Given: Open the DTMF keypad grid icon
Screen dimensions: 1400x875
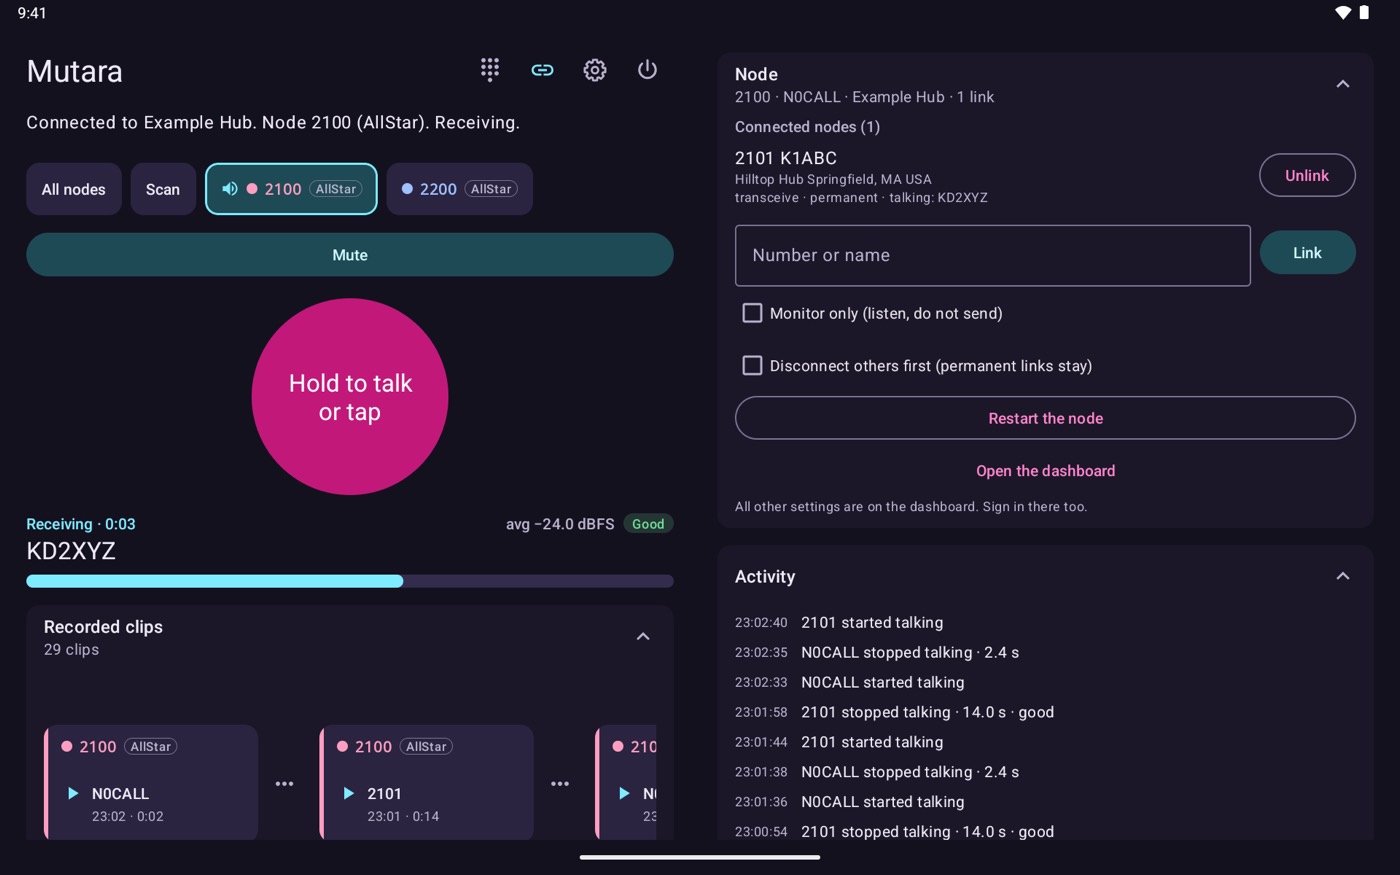Looking at the screenshot, I should [x=490, y=69].
